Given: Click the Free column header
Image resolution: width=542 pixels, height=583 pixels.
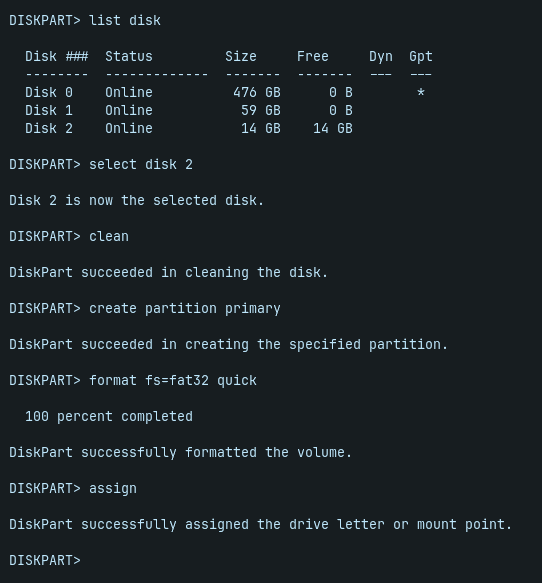Looking at the screenshot, I should (312, 57).
